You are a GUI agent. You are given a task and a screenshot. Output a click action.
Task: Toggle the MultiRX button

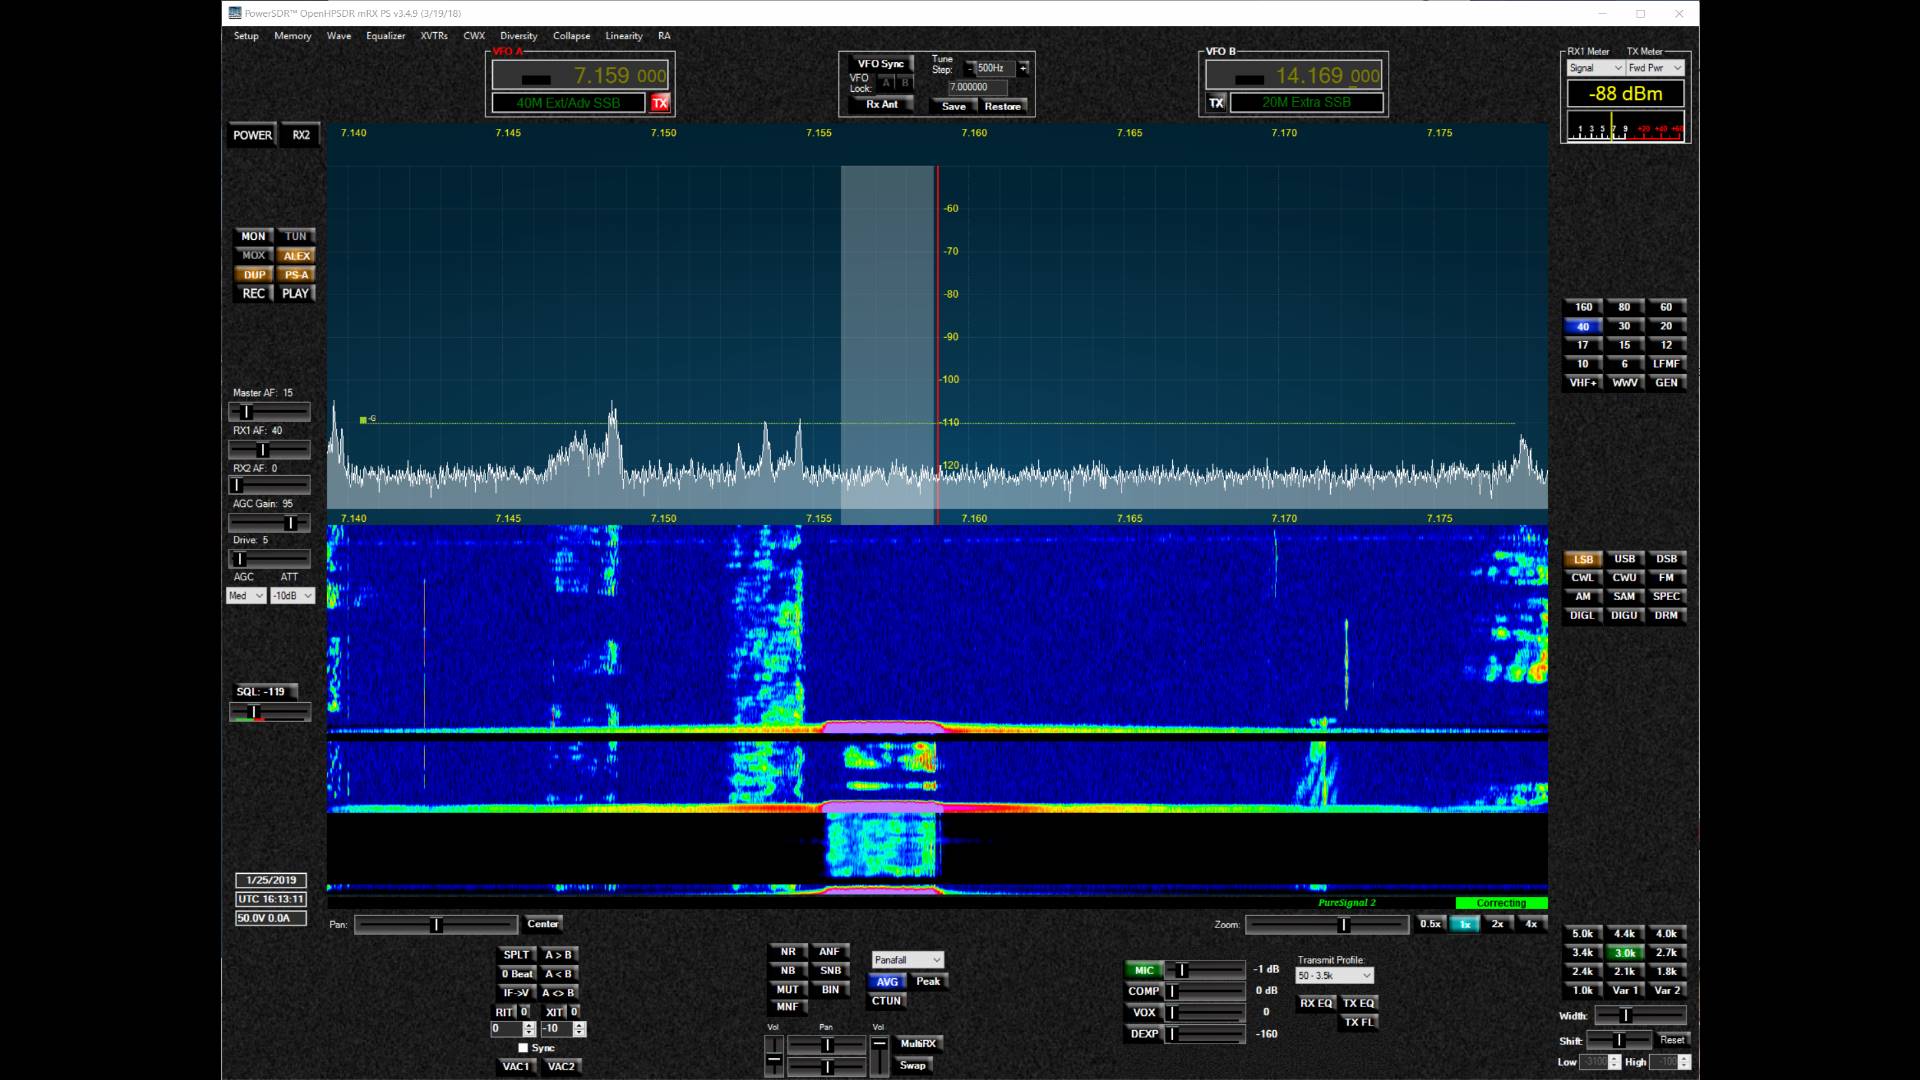pos(918,1044)
